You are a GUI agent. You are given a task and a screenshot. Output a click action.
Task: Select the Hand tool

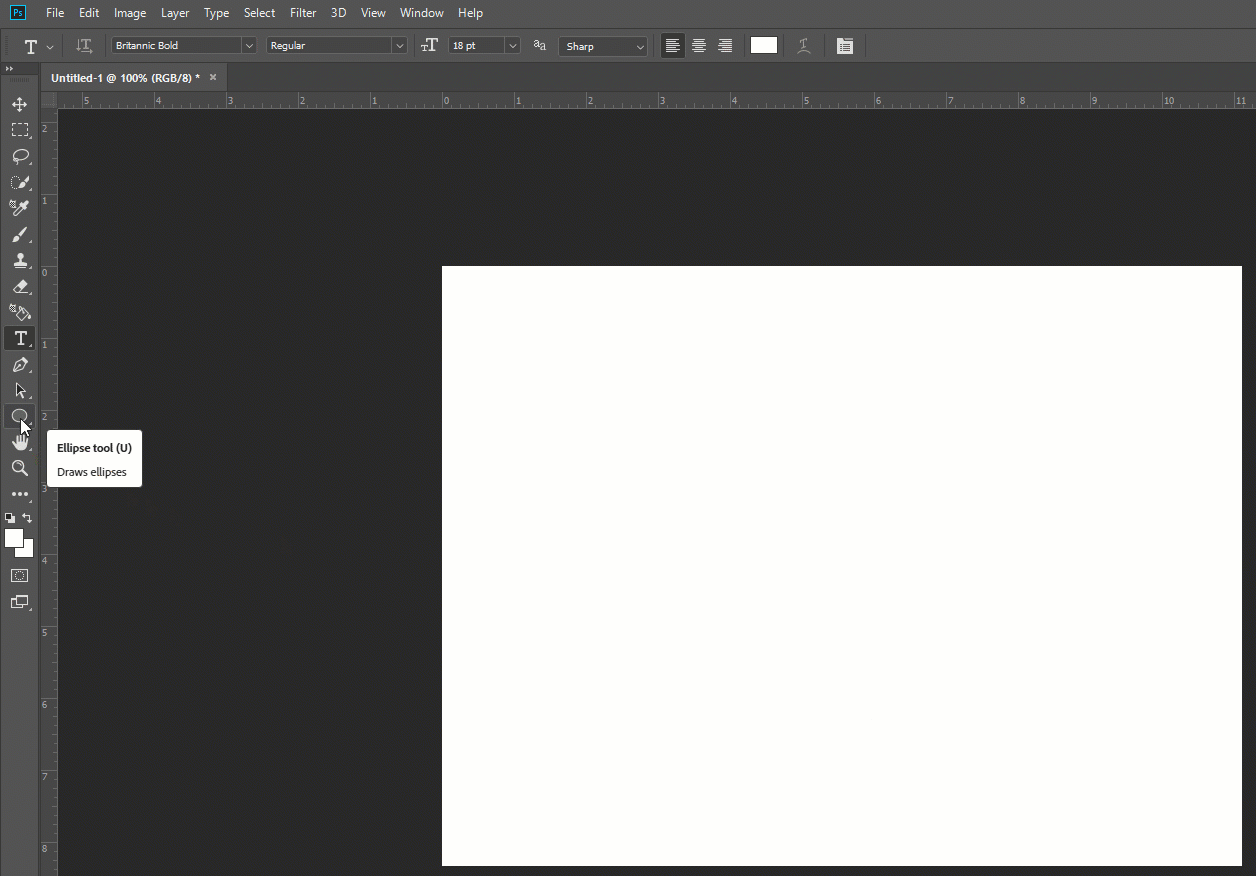tap(20, 442)
